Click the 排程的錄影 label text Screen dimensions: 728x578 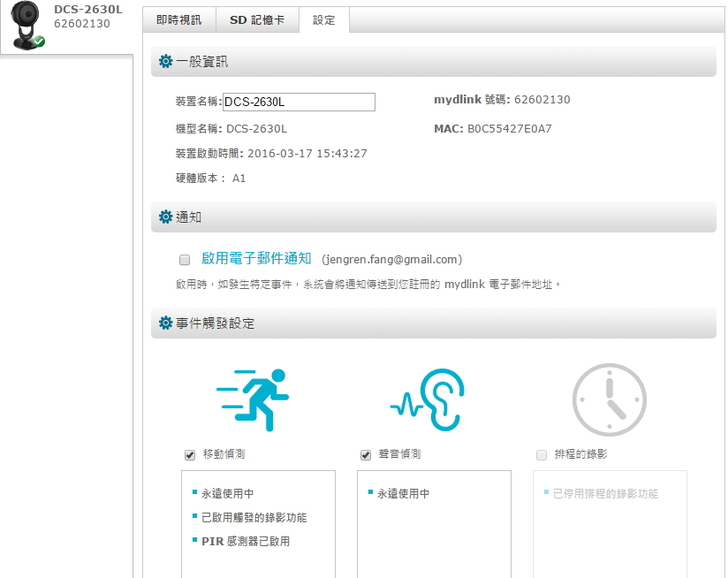580,454
